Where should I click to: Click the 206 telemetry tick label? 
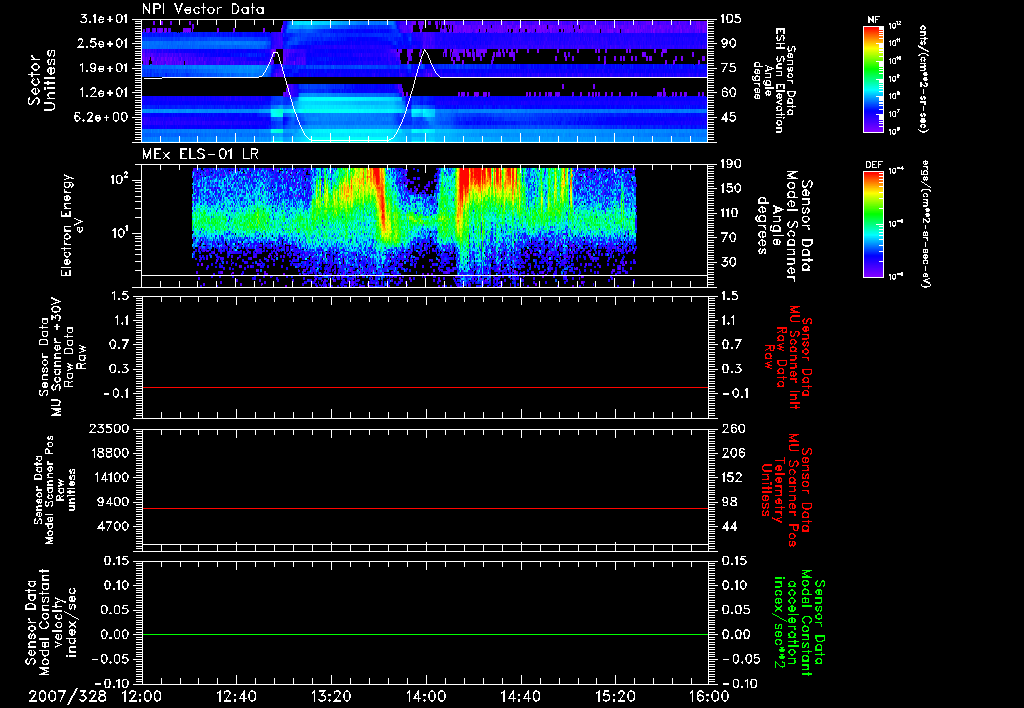(x=731, y=453)
